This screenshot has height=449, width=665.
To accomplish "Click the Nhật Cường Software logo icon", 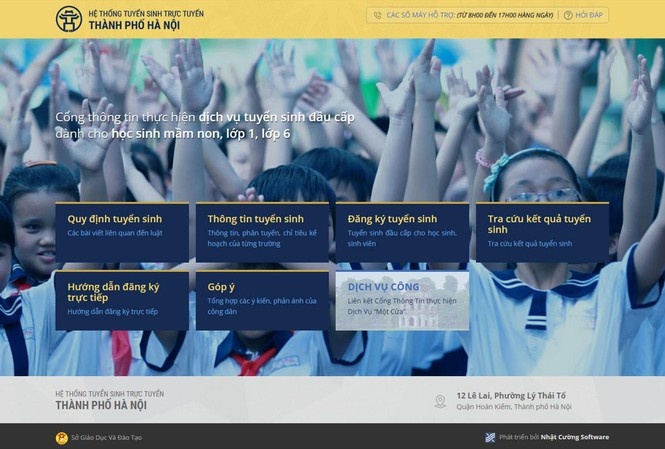I will 490,437.
